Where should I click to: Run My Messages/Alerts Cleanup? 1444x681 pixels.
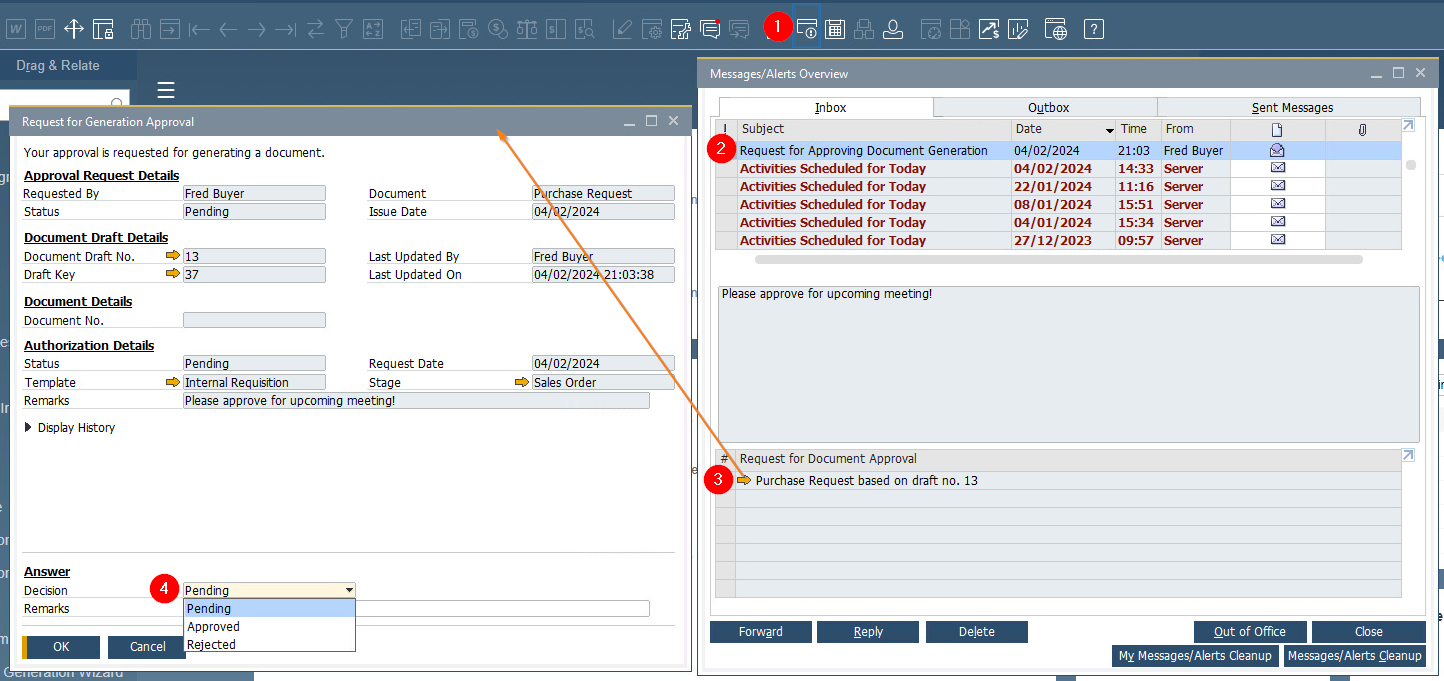coord(1195,655)
